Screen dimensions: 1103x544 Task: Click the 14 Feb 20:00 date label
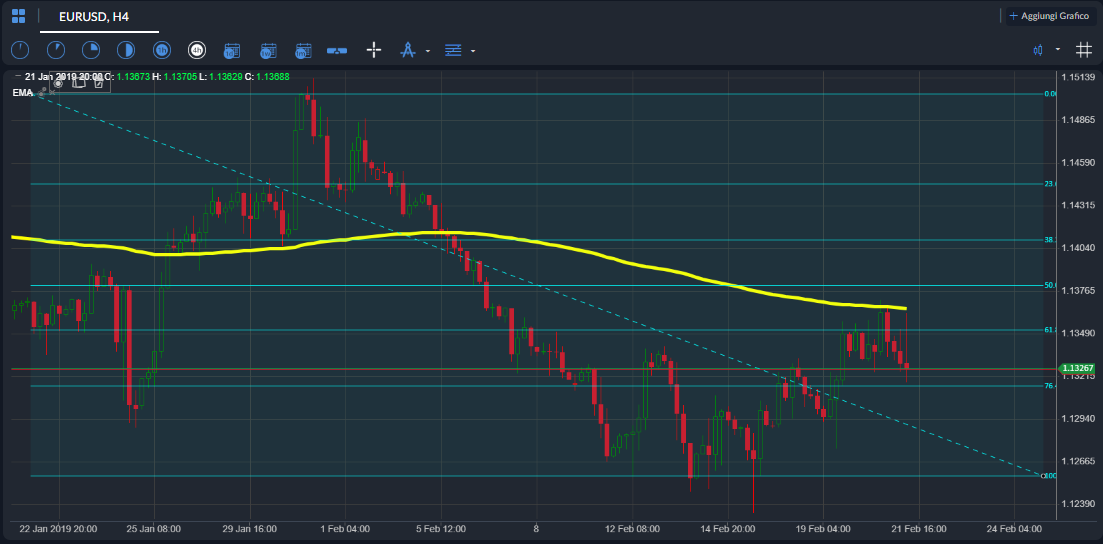pos(728,529)
